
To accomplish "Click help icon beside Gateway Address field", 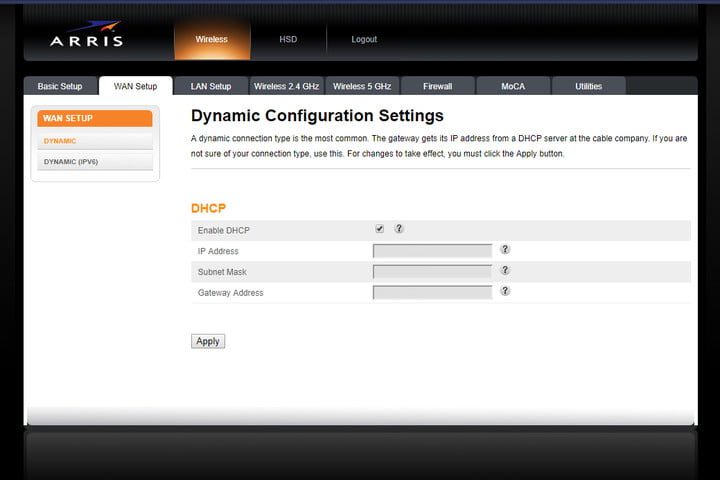I will click(505, 292).
